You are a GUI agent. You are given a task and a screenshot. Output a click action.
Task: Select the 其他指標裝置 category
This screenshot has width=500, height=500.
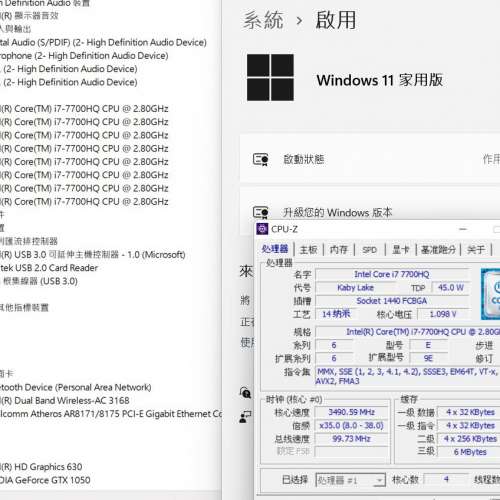[x=24, y=307]
